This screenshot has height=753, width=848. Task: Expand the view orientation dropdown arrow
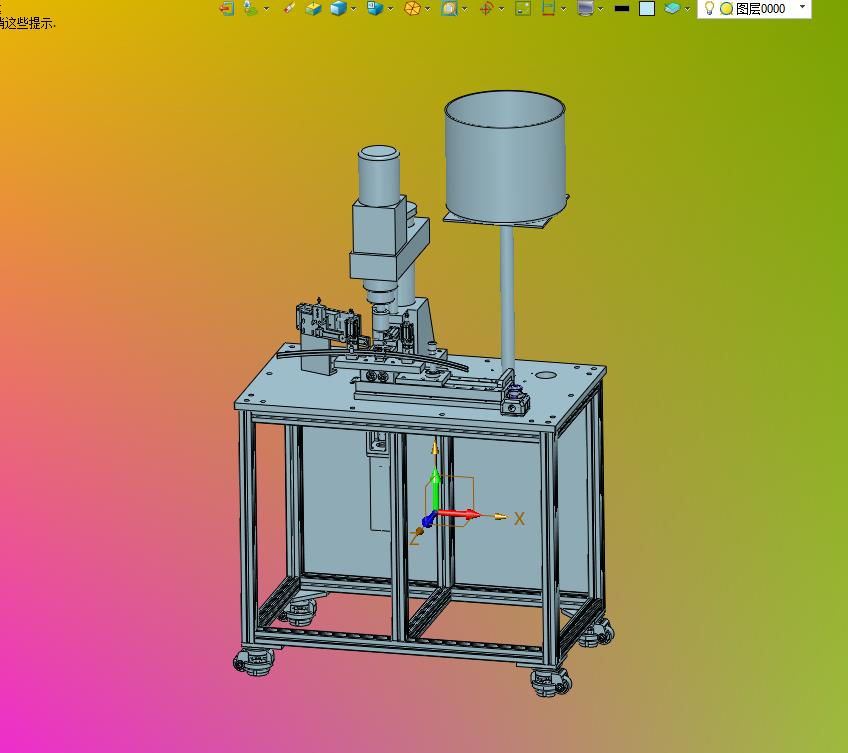tap(390, 9)
